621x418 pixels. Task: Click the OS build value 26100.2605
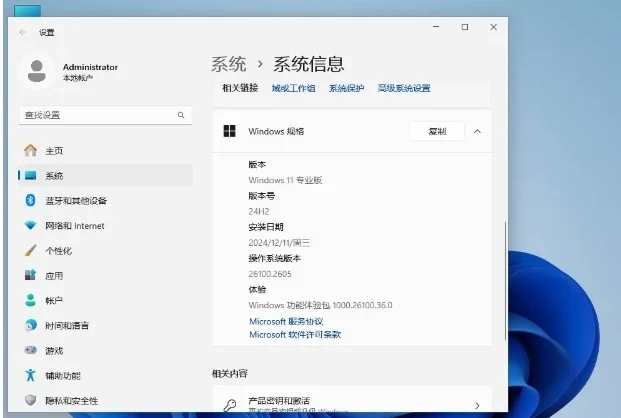tap(270, 274)
